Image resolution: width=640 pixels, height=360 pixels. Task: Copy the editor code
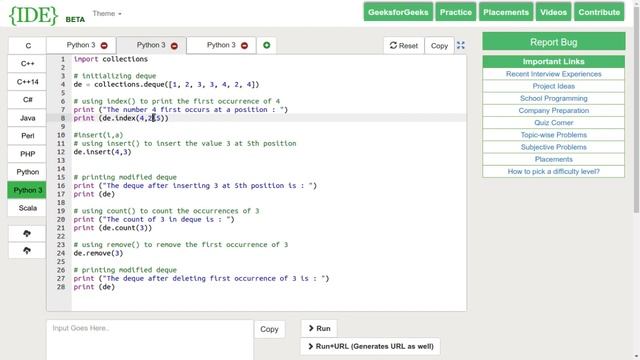(439, 45)
